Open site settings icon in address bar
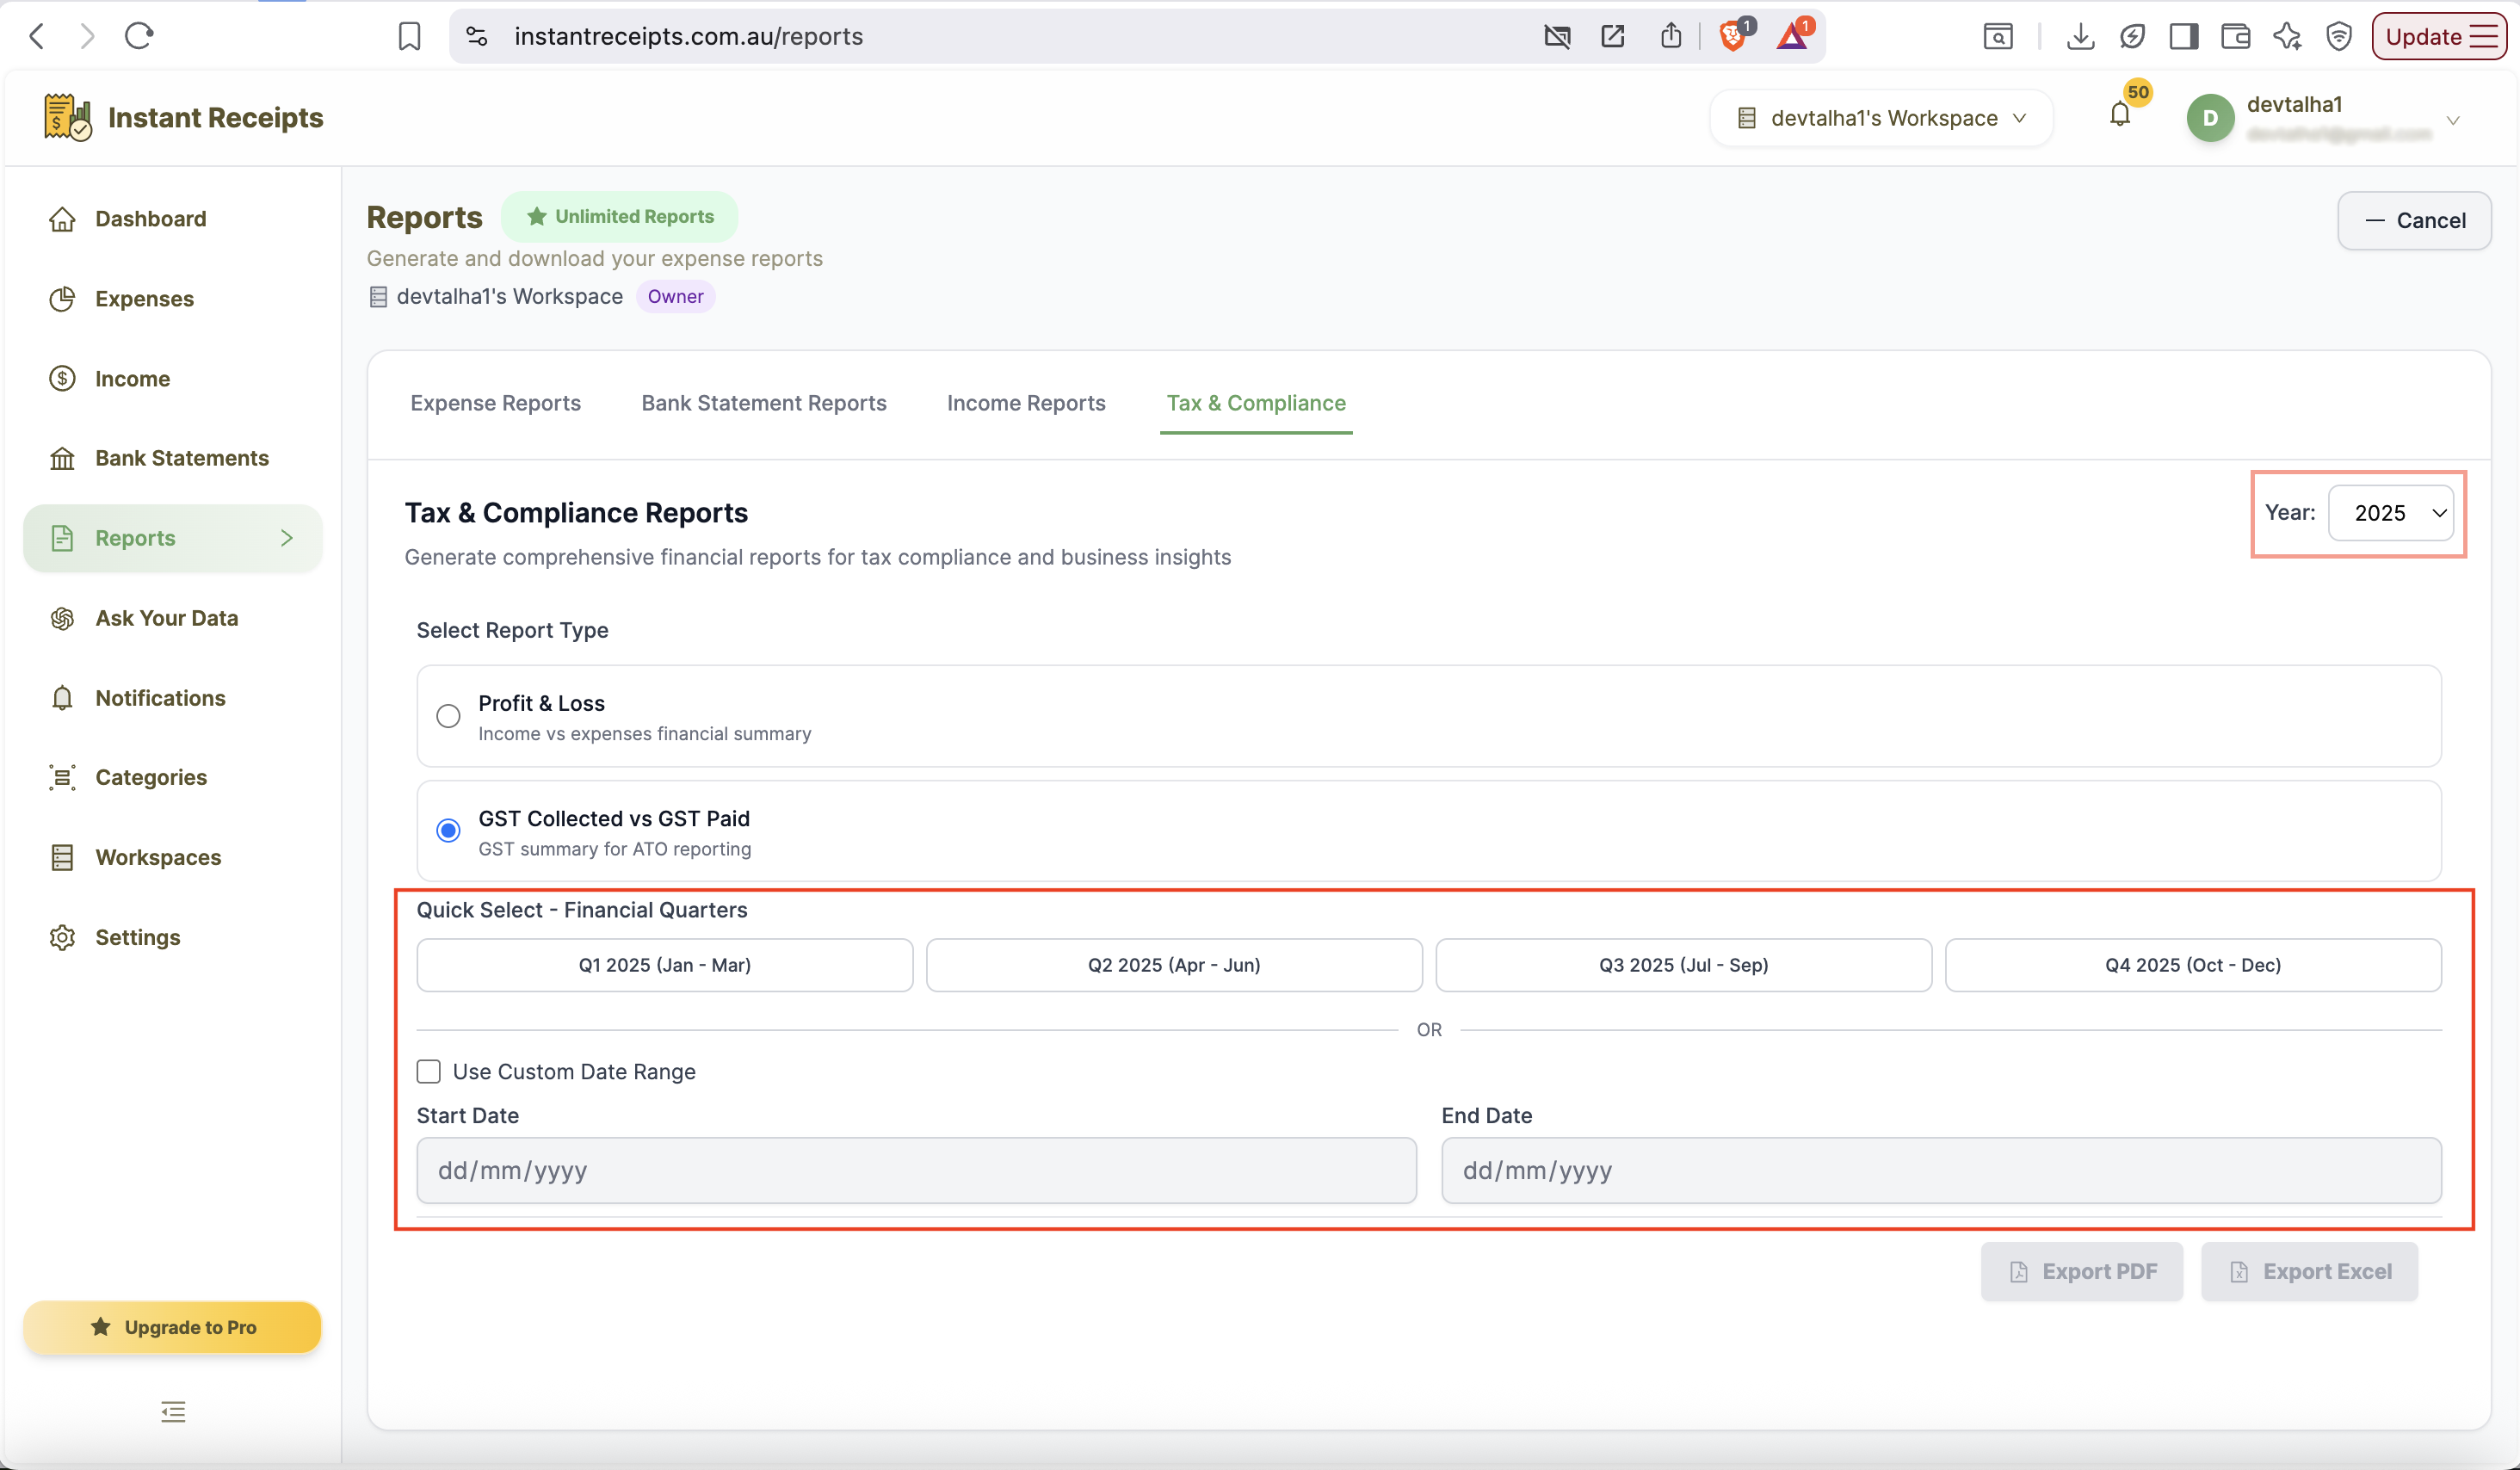 (x=477, y=37)
